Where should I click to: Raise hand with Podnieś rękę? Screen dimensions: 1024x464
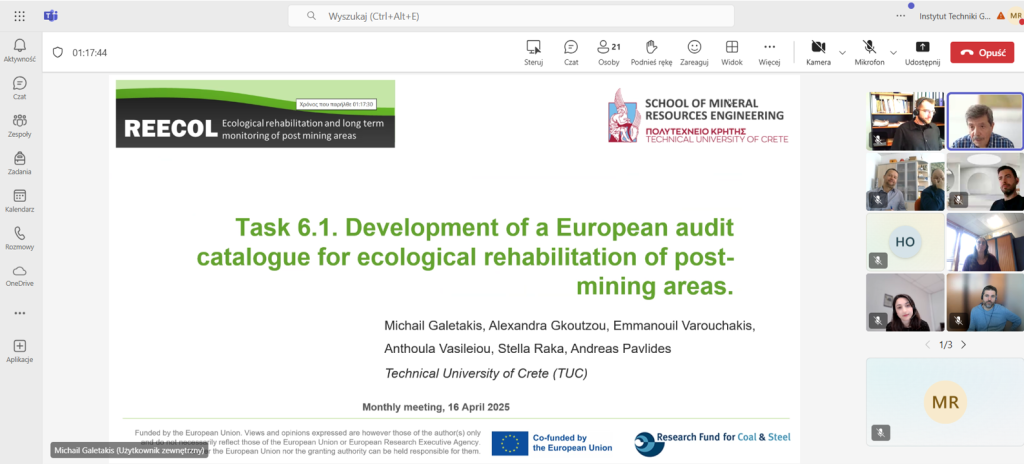click(x=651, y=52)
